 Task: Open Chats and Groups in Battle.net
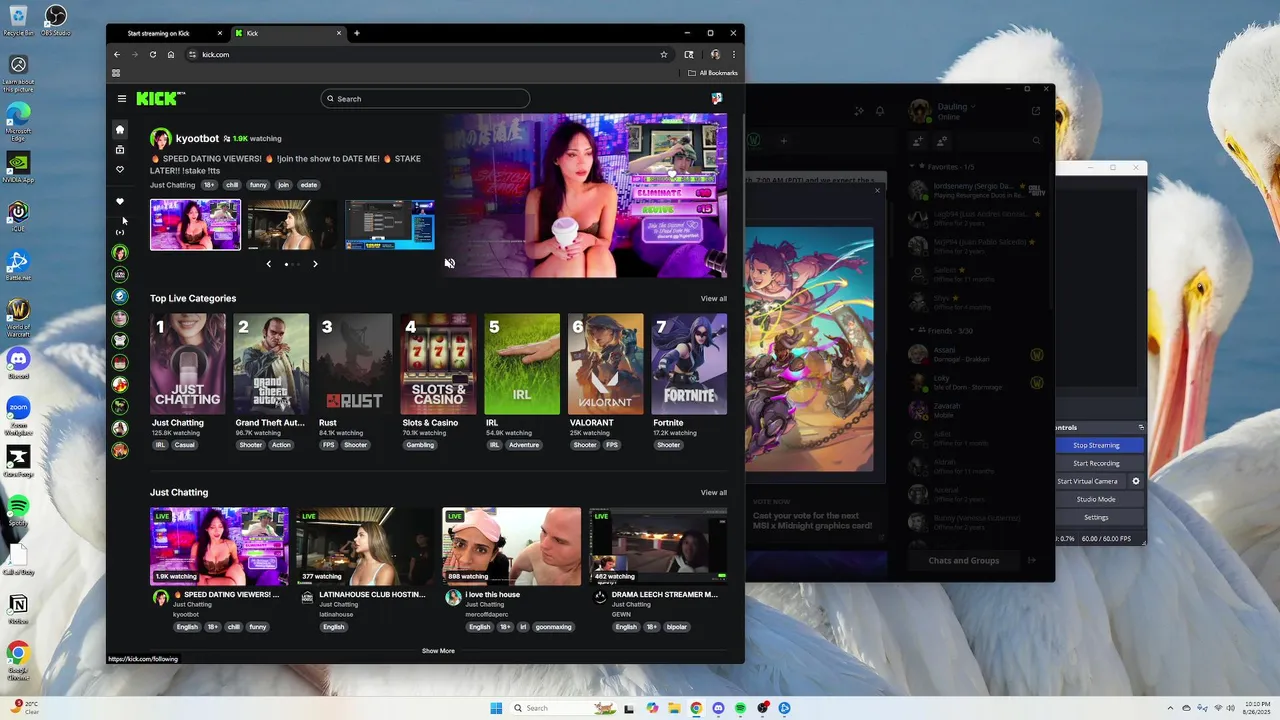click(964, 561)
